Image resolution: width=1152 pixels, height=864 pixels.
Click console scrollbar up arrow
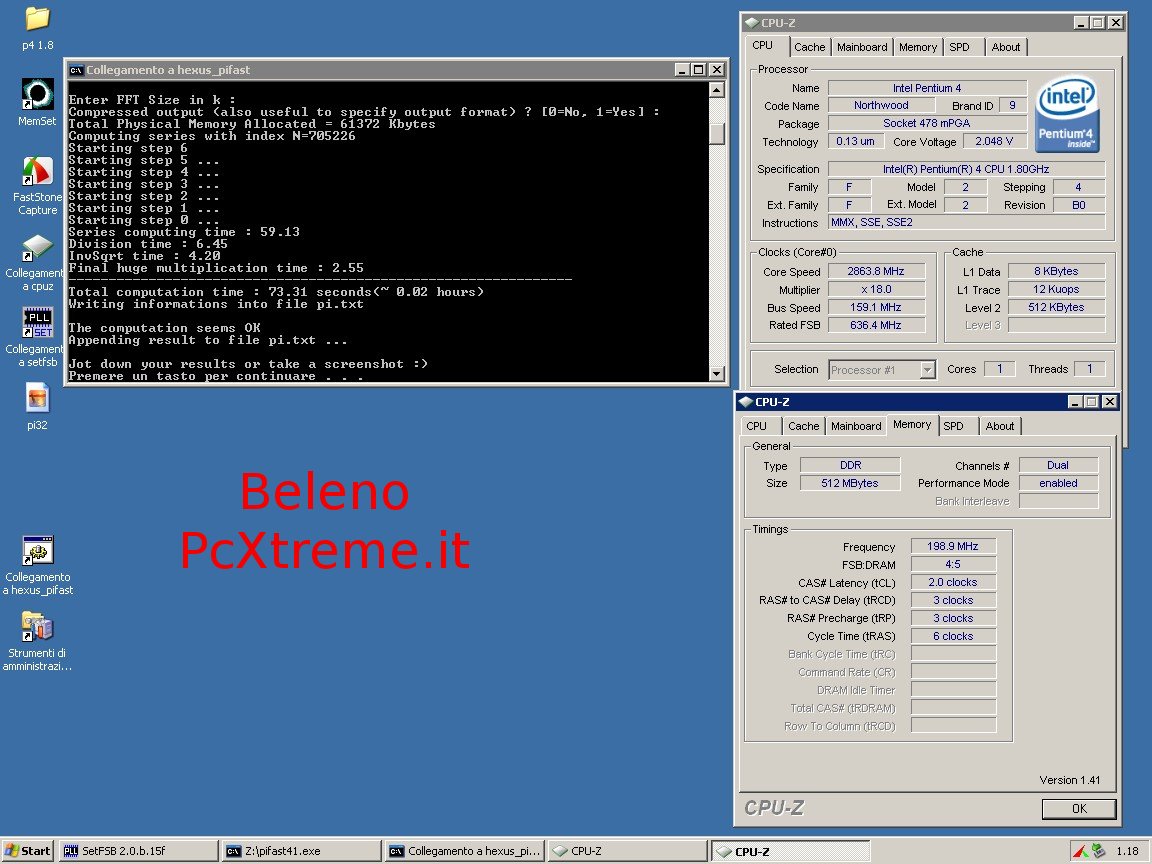pos(717,90)
